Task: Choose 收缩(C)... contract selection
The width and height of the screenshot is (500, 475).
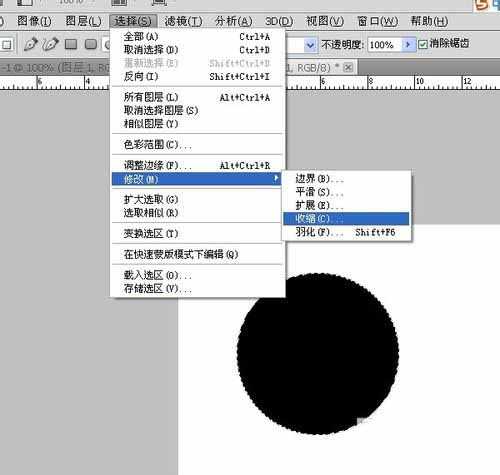Action: (346, 219)
